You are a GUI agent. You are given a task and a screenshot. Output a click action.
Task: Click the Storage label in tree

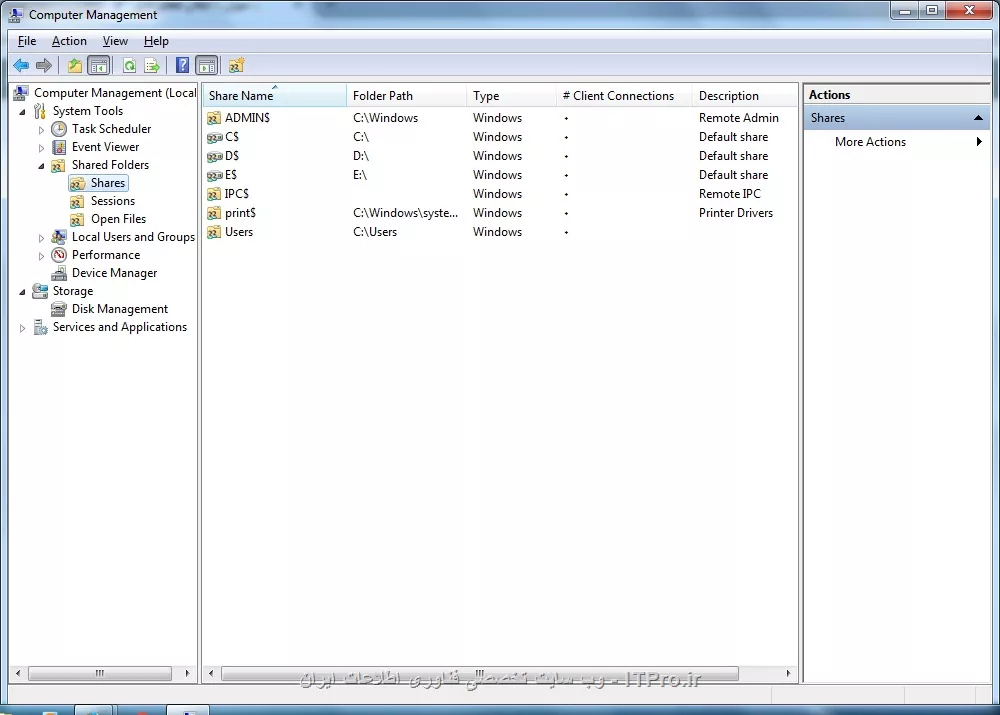click(73, 291)
